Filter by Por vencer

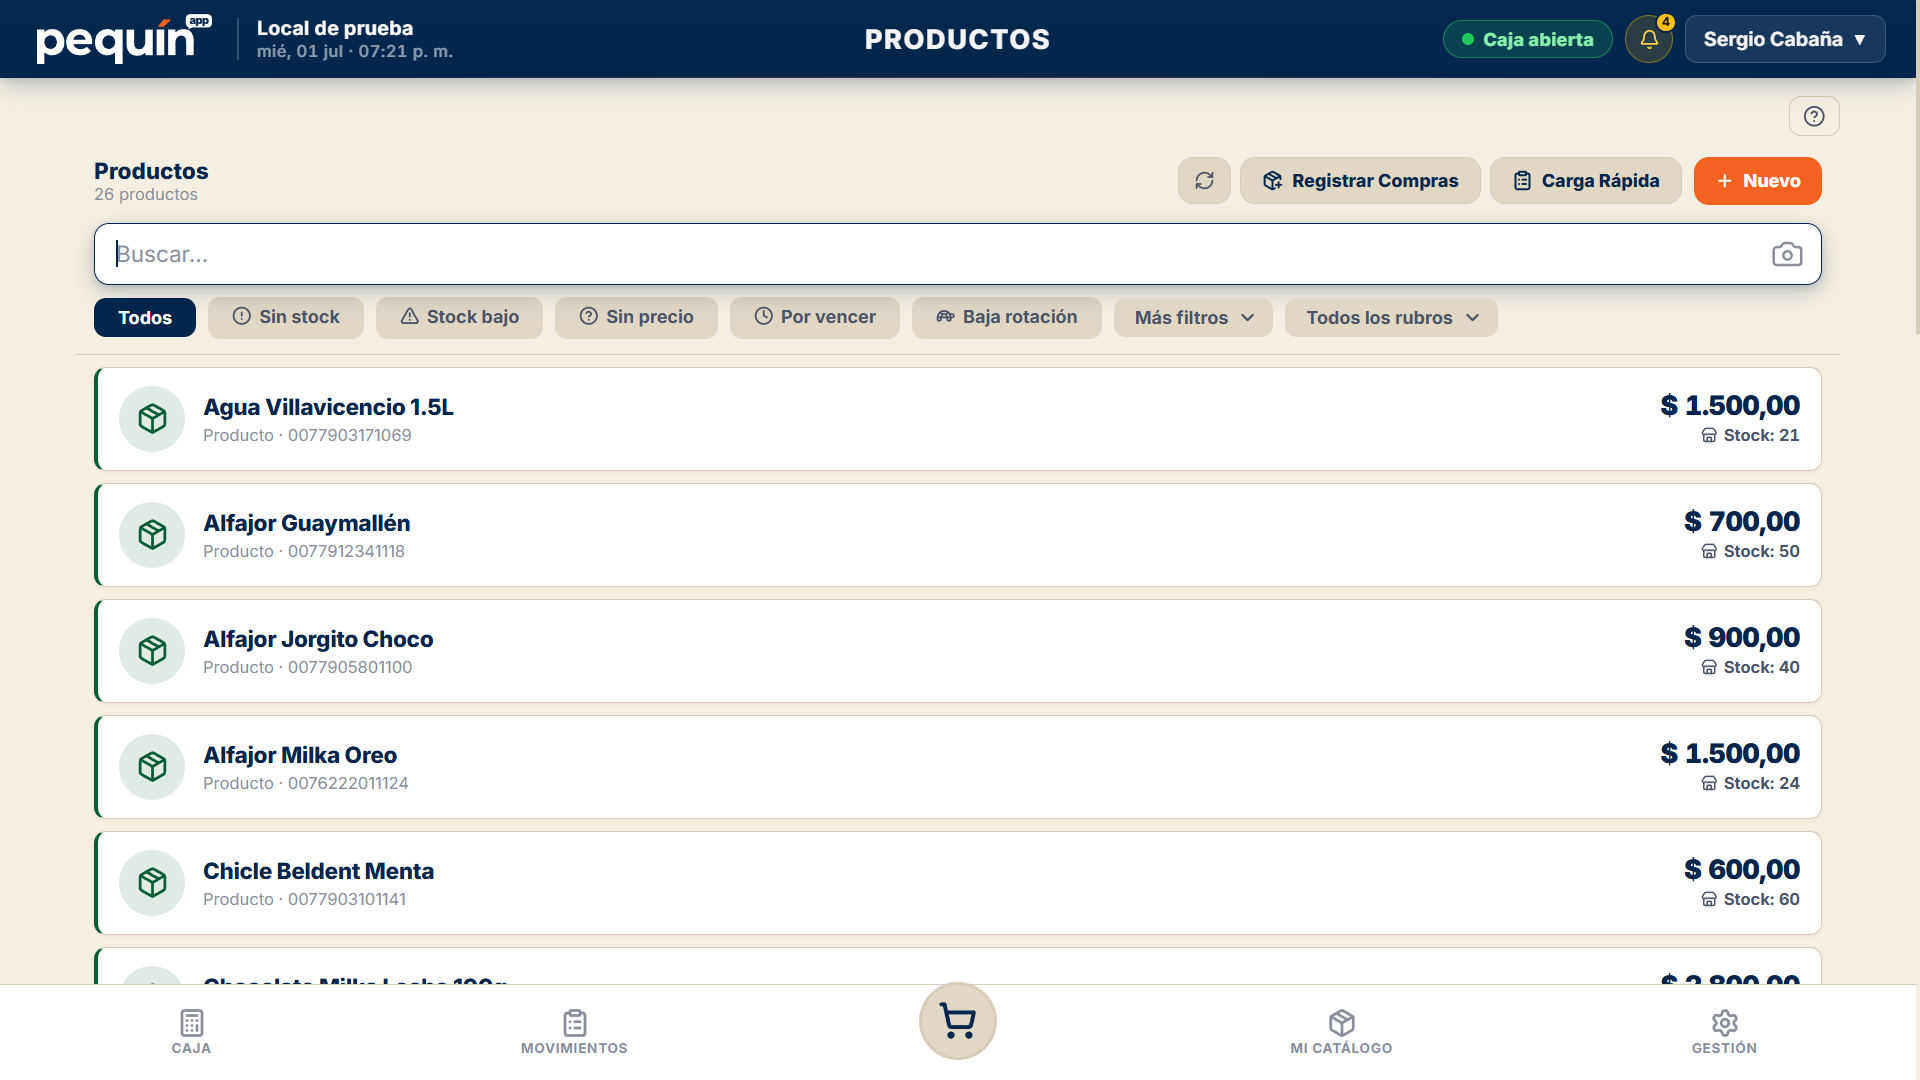(815, 318)
